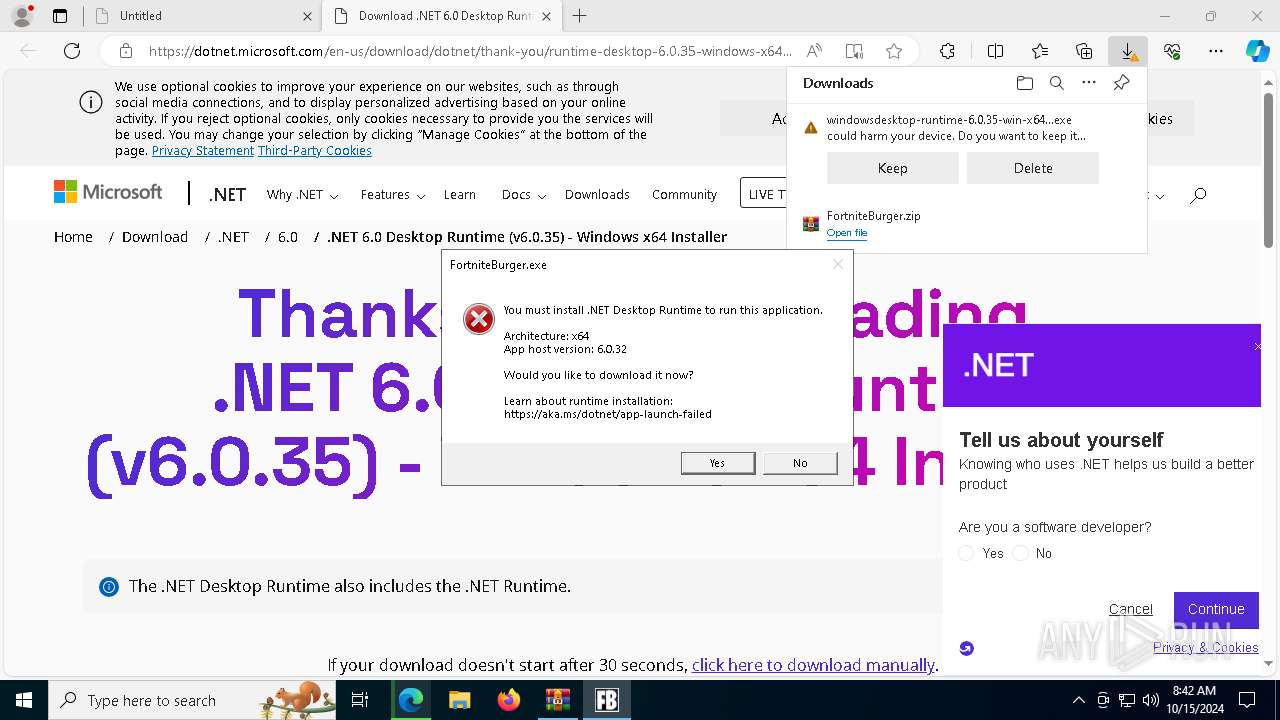Open the Extensions puzzle icon
1280x720 pixels.
click(947, 51)
